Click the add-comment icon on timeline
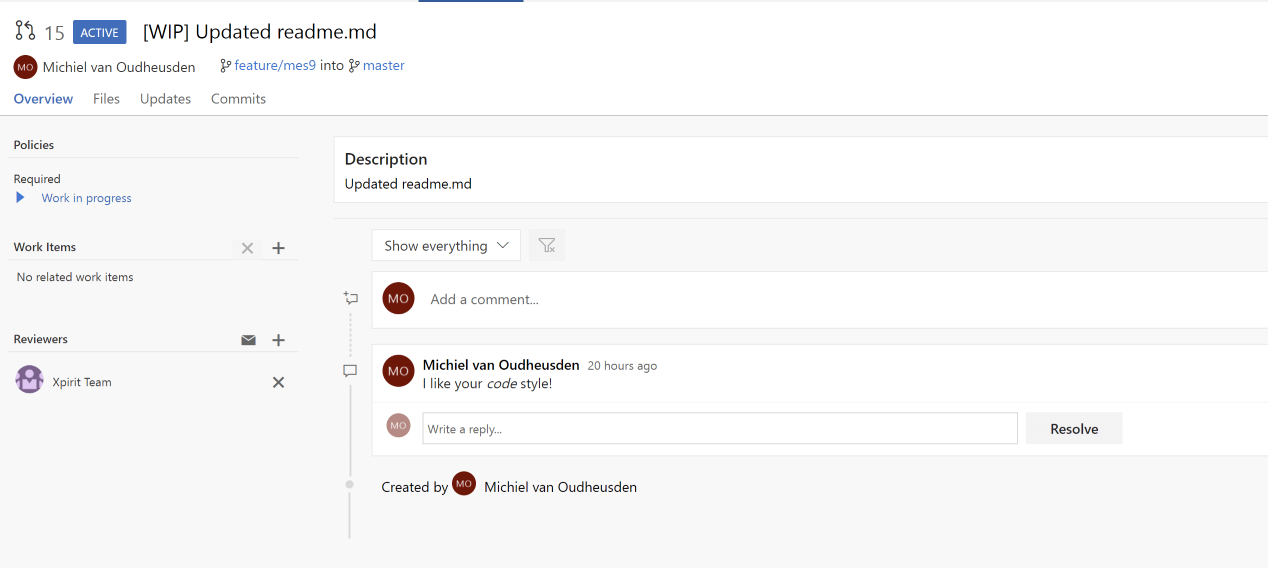 point(350,298)
